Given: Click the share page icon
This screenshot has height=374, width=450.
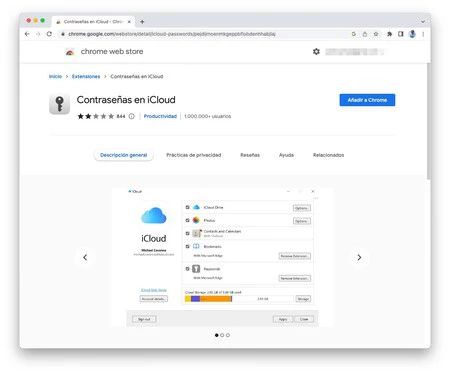Looking at the screenshot, I should [x=365, y=34].
